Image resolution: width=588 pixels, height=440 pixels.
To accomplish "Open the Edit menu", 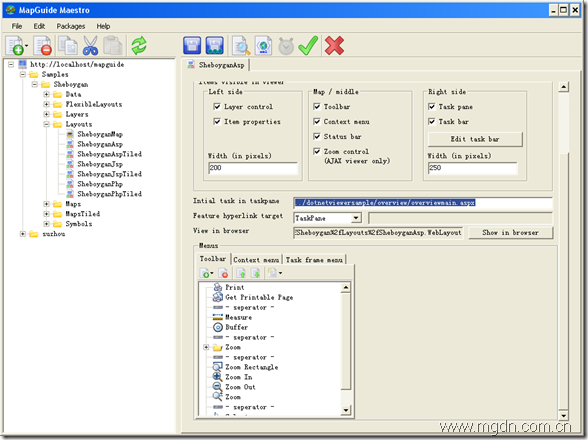I will click(x=39, y=26).
